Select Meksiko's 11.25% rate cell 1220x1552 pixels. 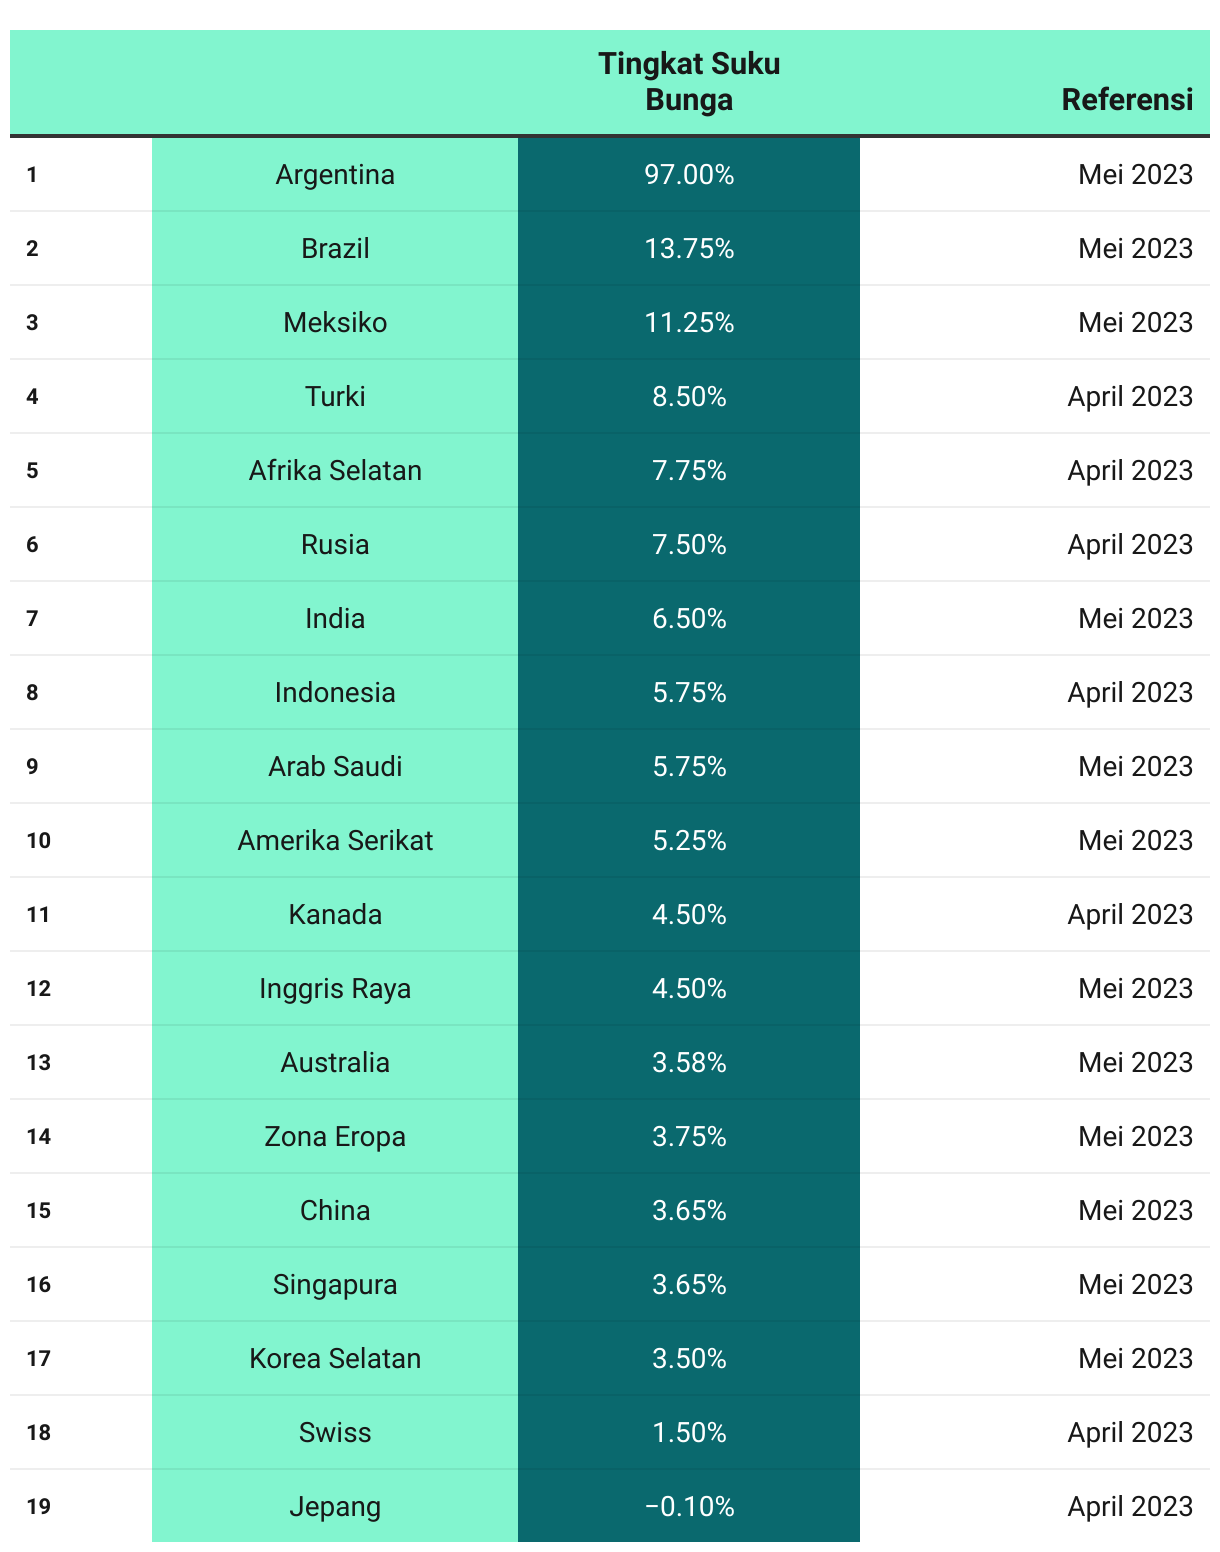689,322
